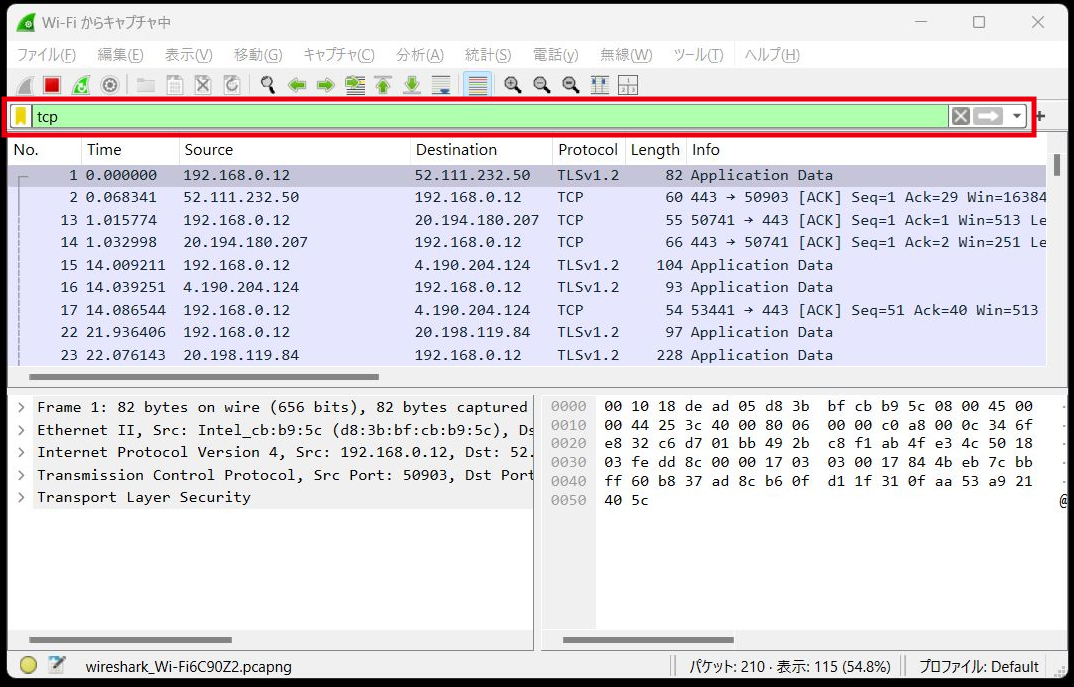Open the display filter history dropdown
Image resolution: width=1074 pixels, height=687 pixels.
pyautogui.click(x=1017, y=117)
